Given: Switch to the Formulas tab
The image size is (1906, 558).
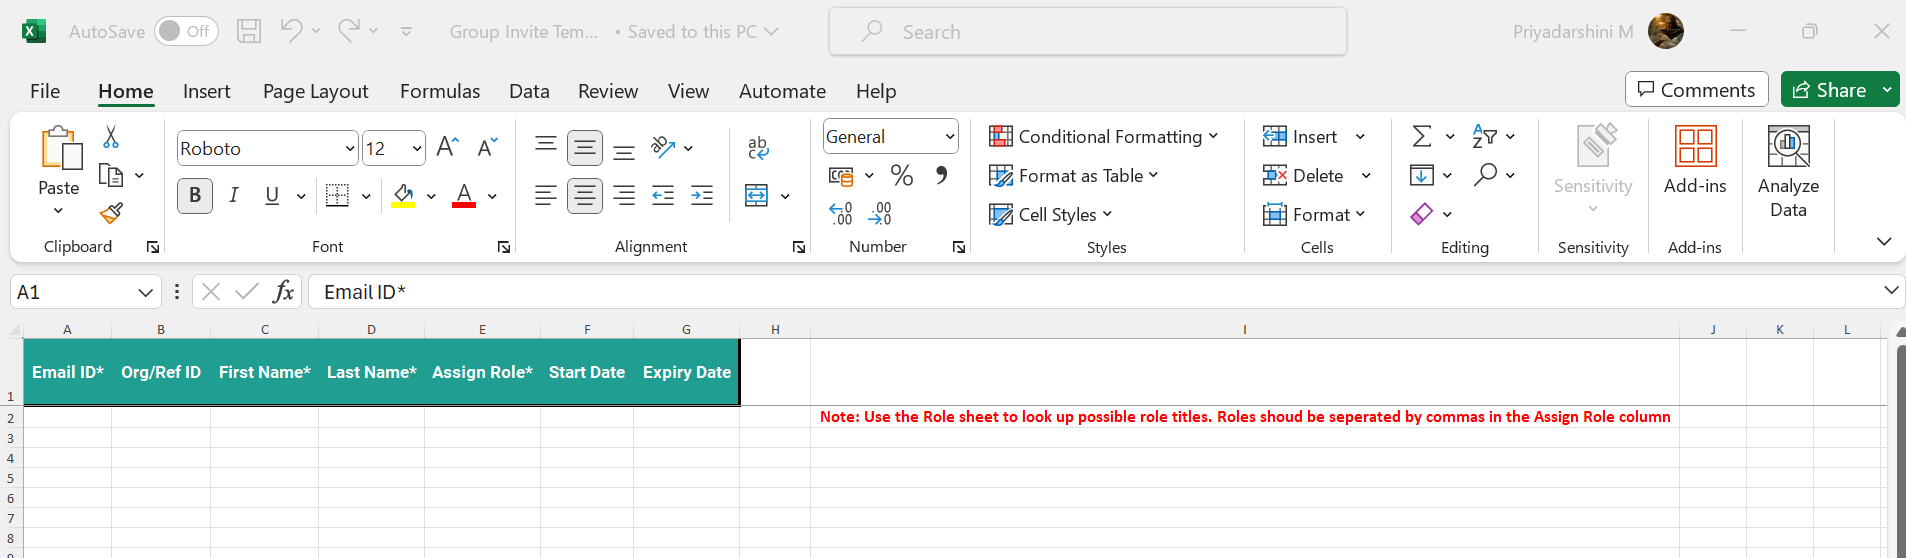Looking at the screenshot, I should (x=440, y=91).
